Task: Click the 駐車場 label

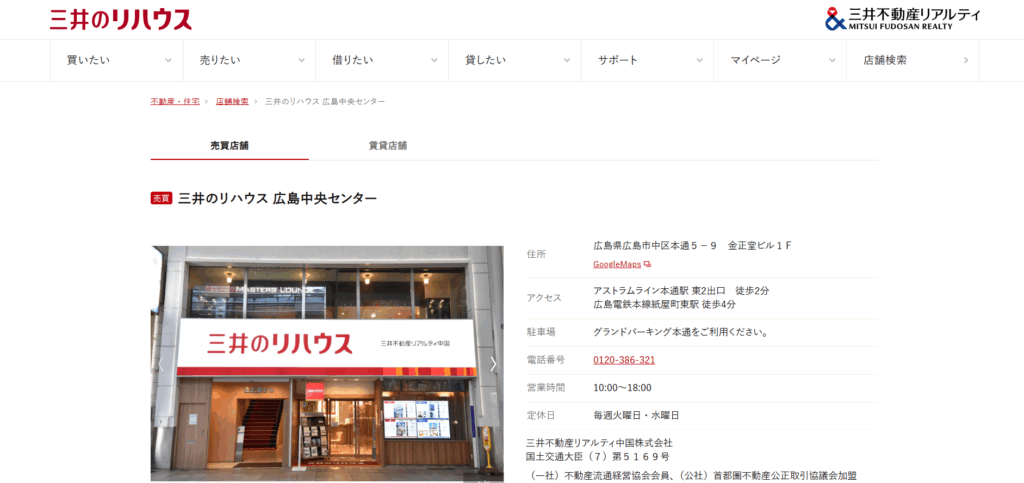Action: 541,332
